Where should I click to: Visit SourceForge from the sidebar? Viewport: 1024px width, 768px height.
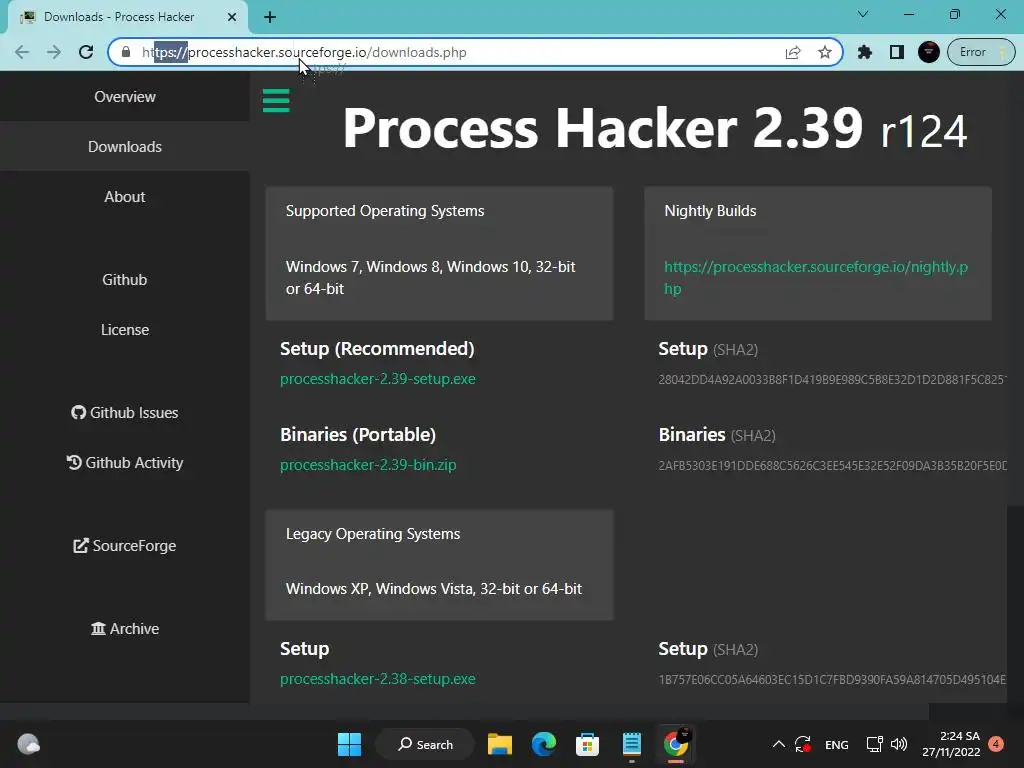(x=125, y=546)
